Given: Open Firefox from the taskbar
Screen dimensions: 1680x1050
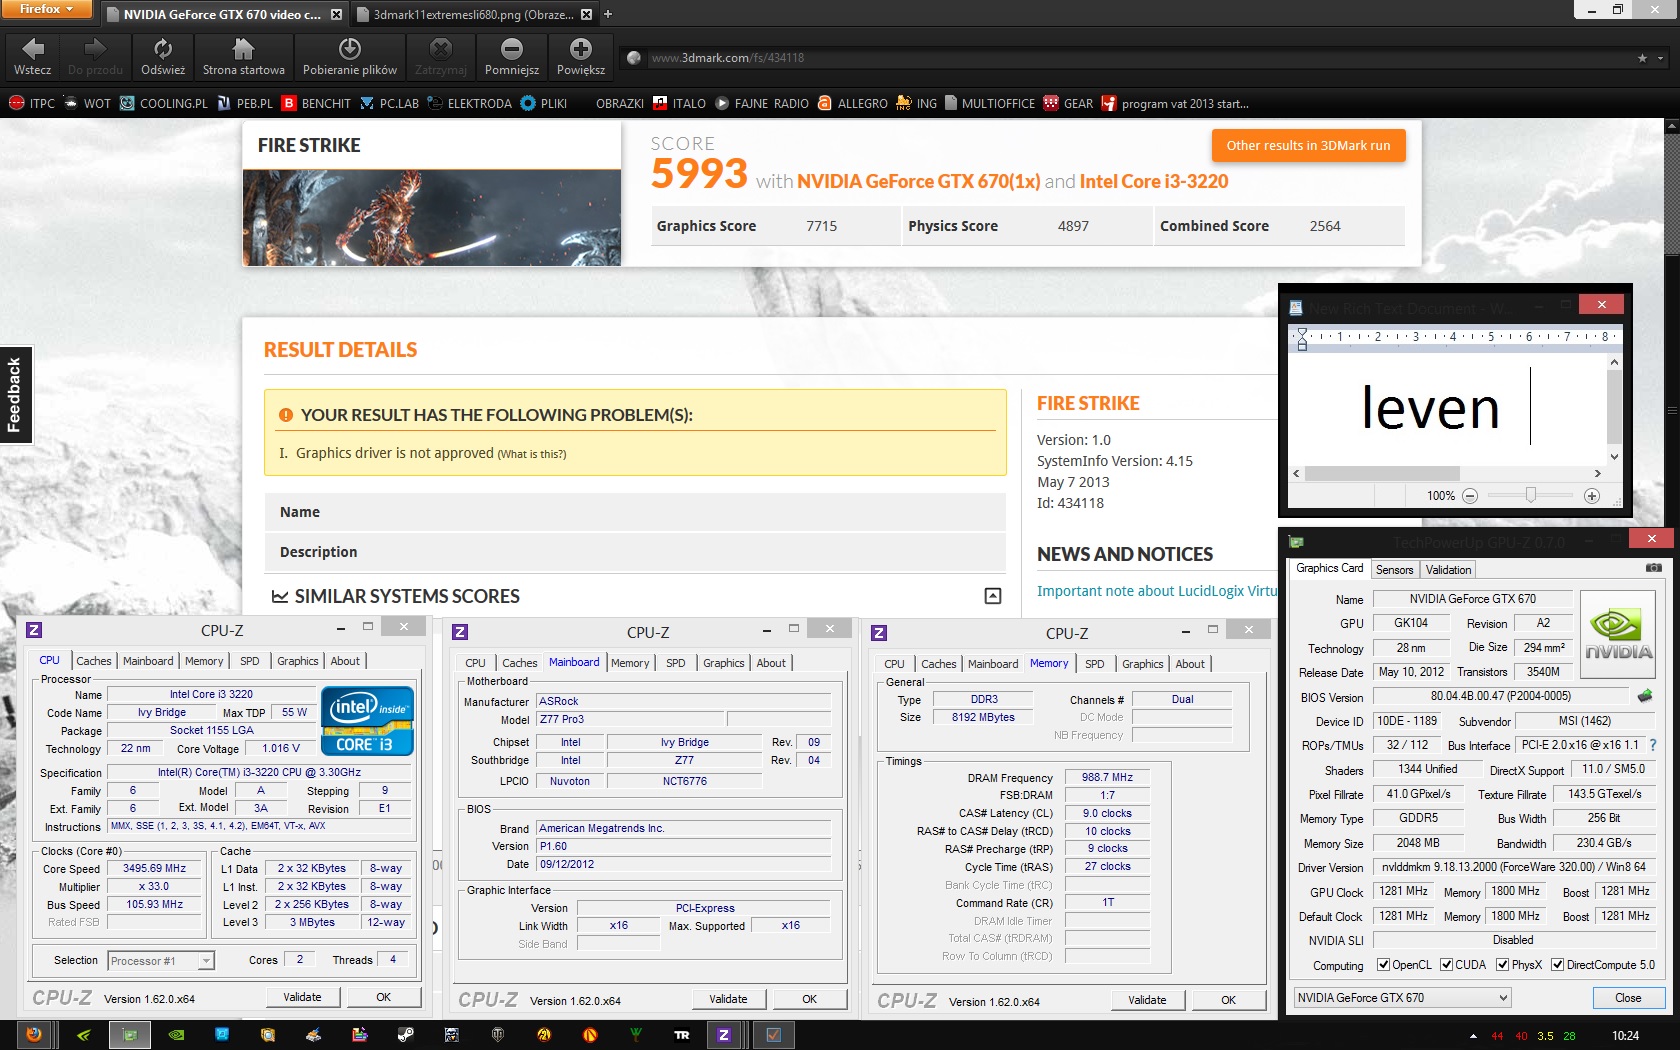Looking at the screenshot, I should pos(34,1035).
